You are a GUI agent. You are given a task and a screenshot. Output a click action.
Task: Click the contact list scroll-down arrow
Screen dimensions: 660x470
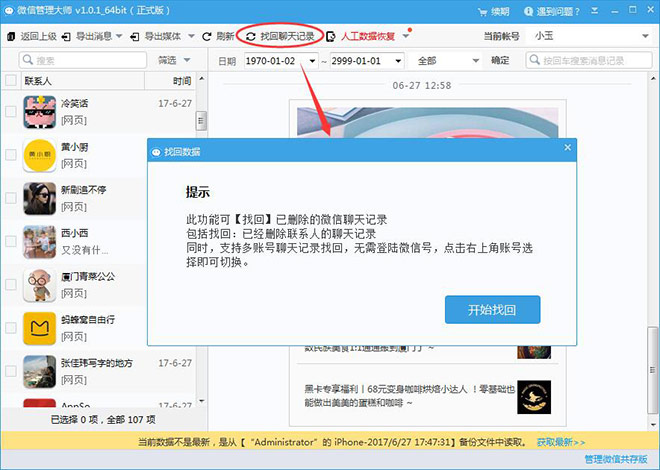coord(202,401)
